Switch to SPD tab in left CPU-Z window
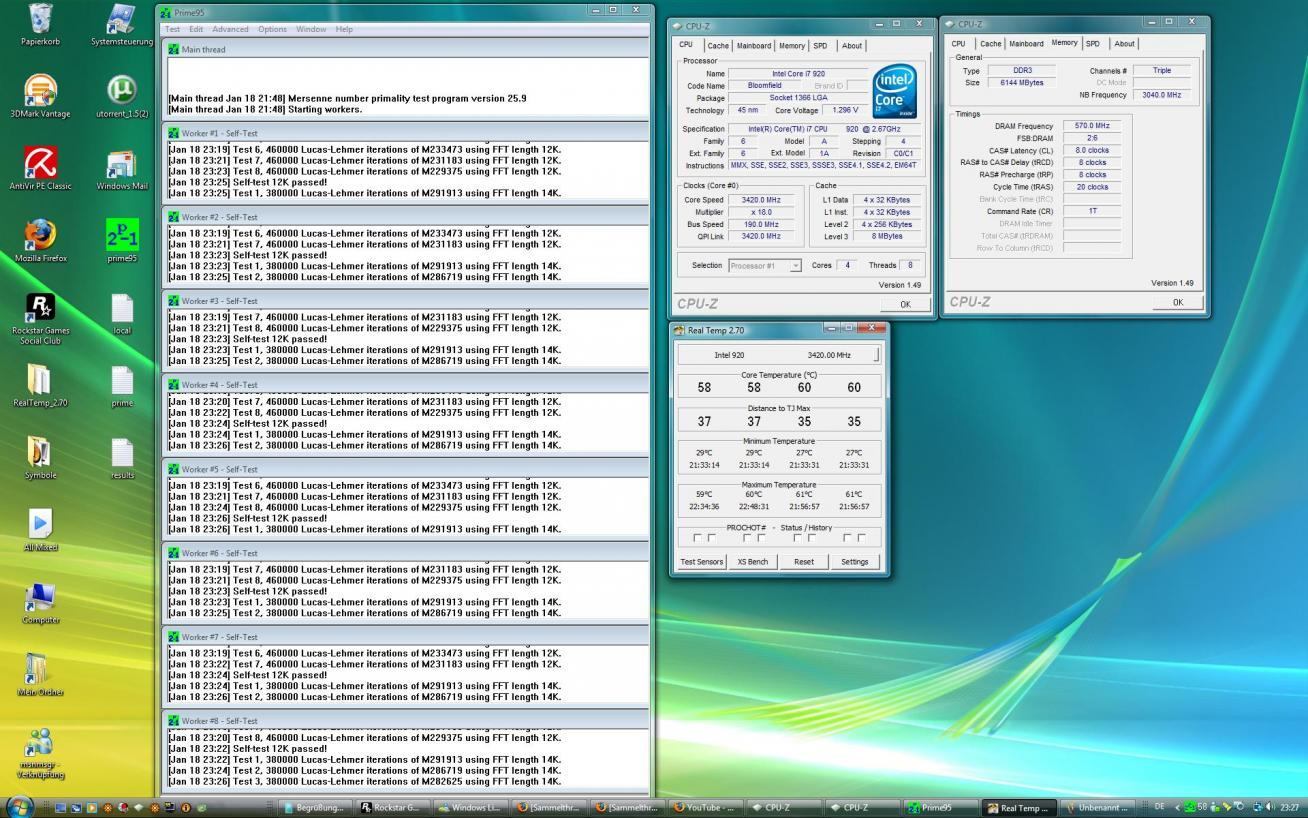Image resolution: width=1308 pixels, height=818 pixels. coord(820,46)
